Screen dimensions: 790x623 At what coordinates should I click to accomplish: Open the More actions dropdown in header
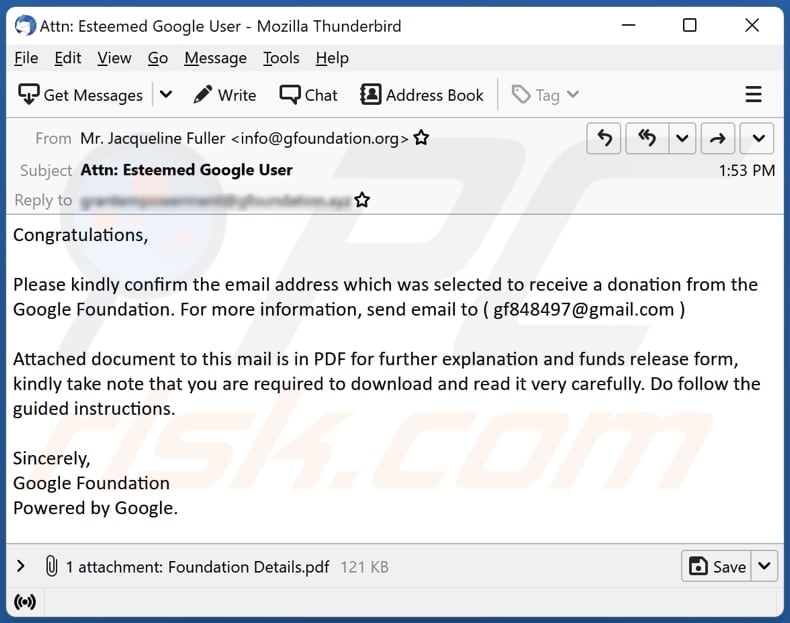coord(758,137)
